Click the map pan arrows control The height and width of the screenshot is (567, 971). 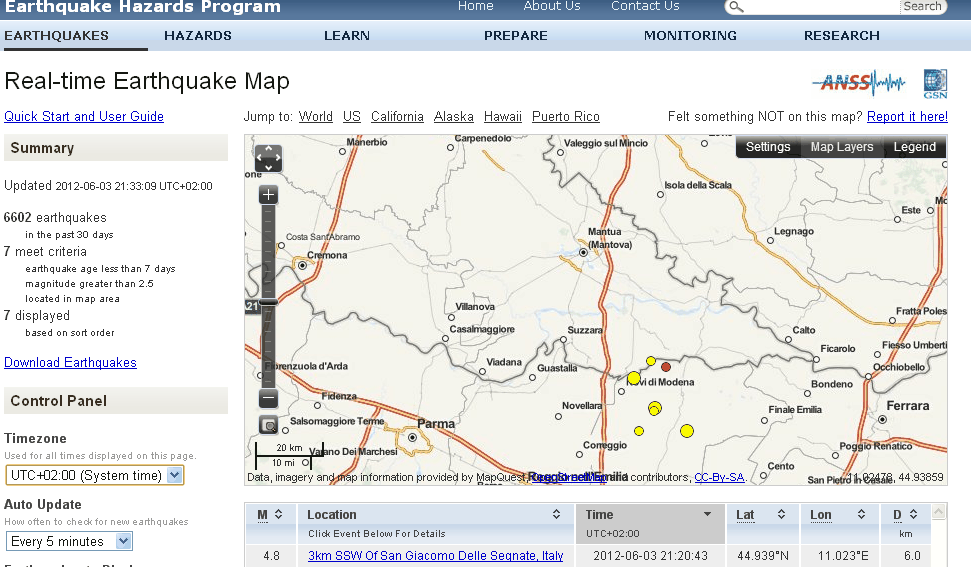pyautogui.click(x=269, y=158)
